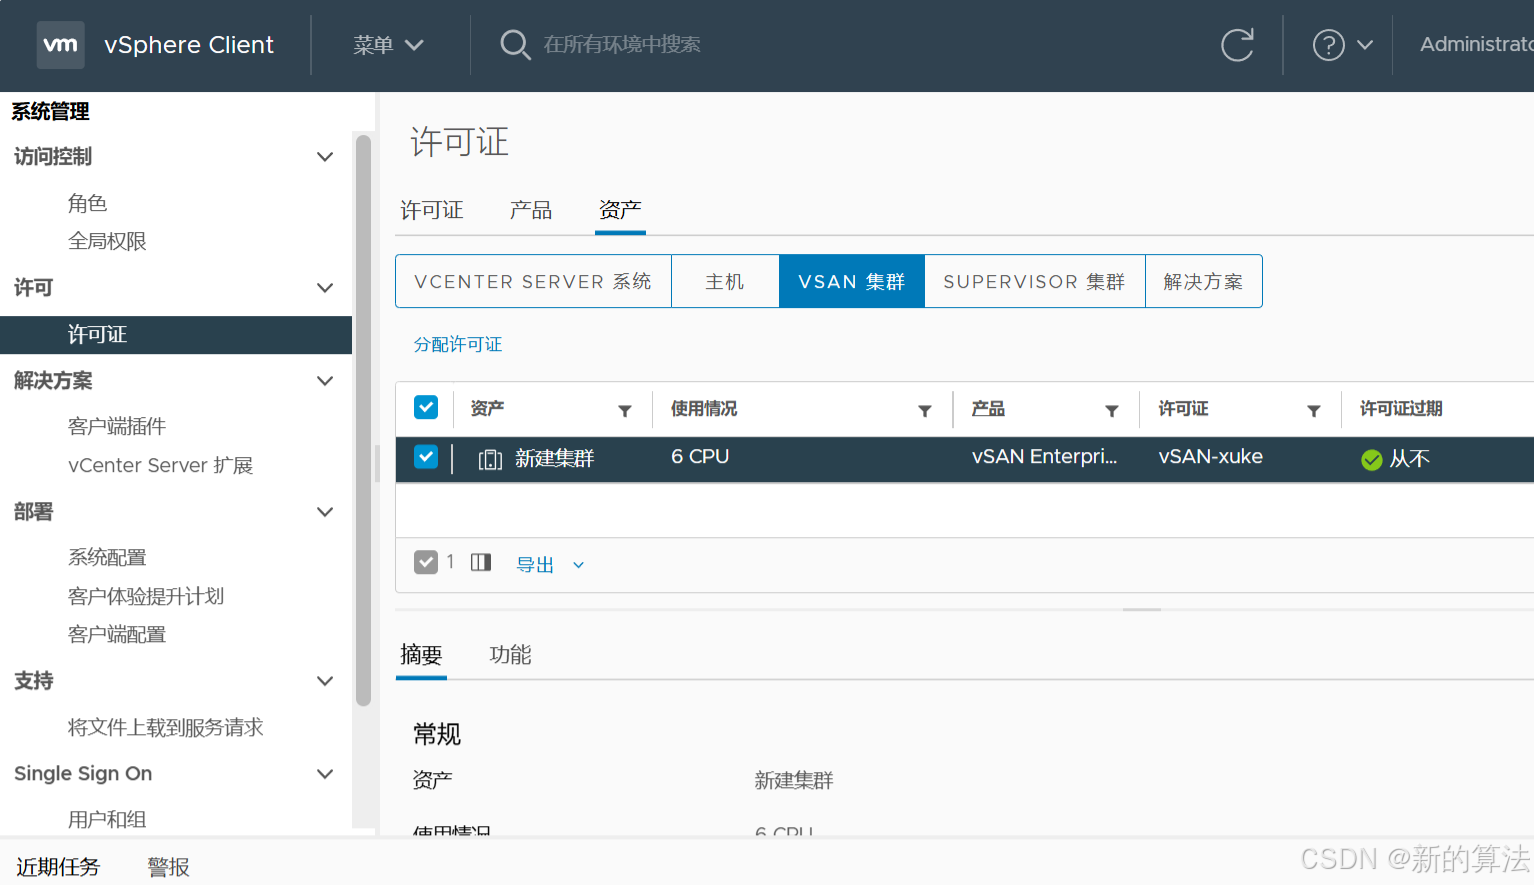Refresh the vSphere Client page
Image resolution: width=1534 pixels, height=885 pixels.
1237,45
